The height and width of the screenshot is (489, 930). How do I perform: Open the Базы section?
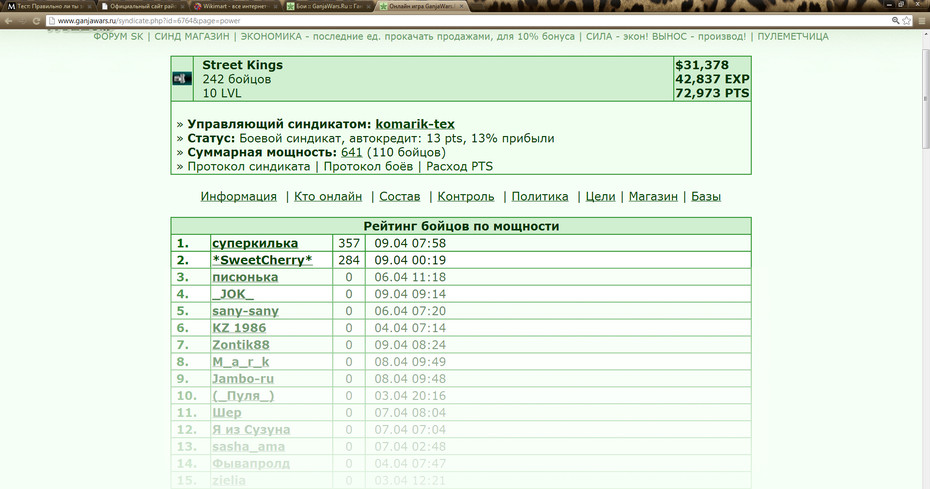coord(706,196)
